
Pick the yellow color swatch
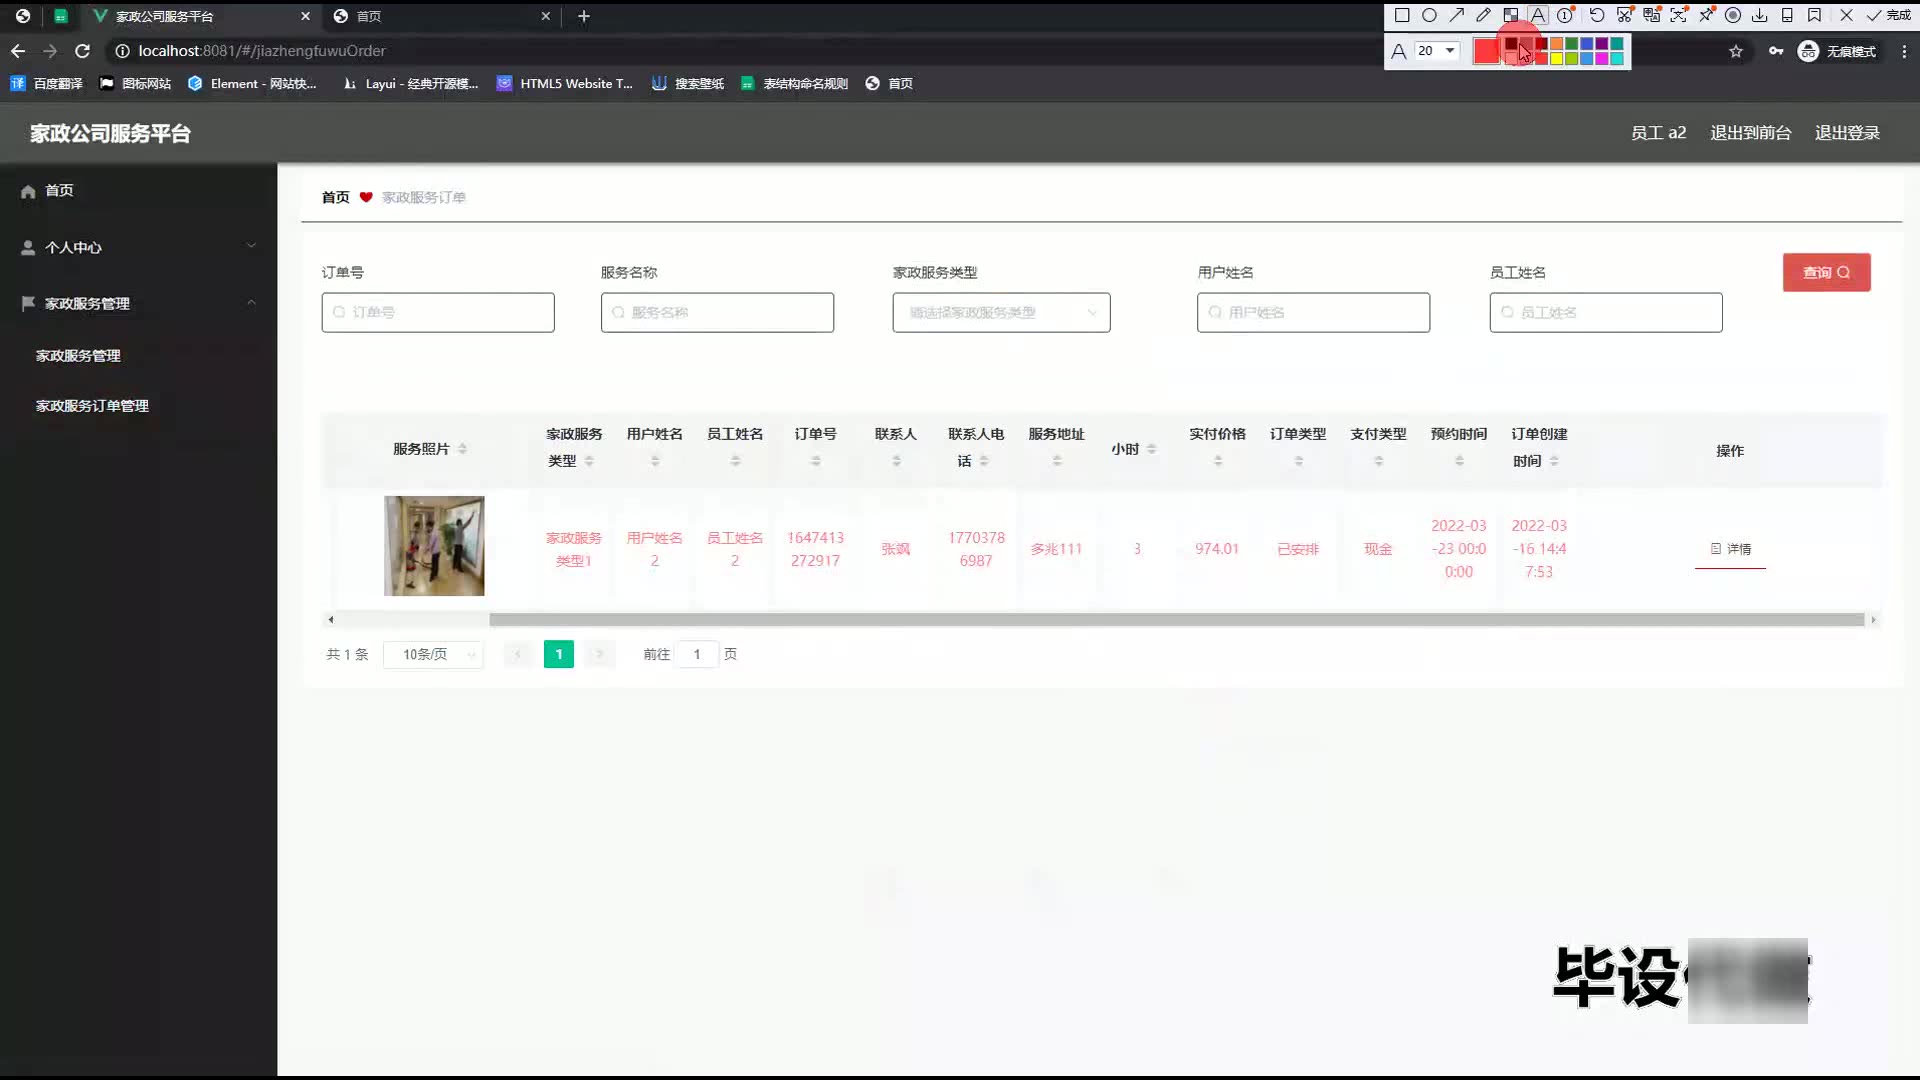pos(1557,59)
